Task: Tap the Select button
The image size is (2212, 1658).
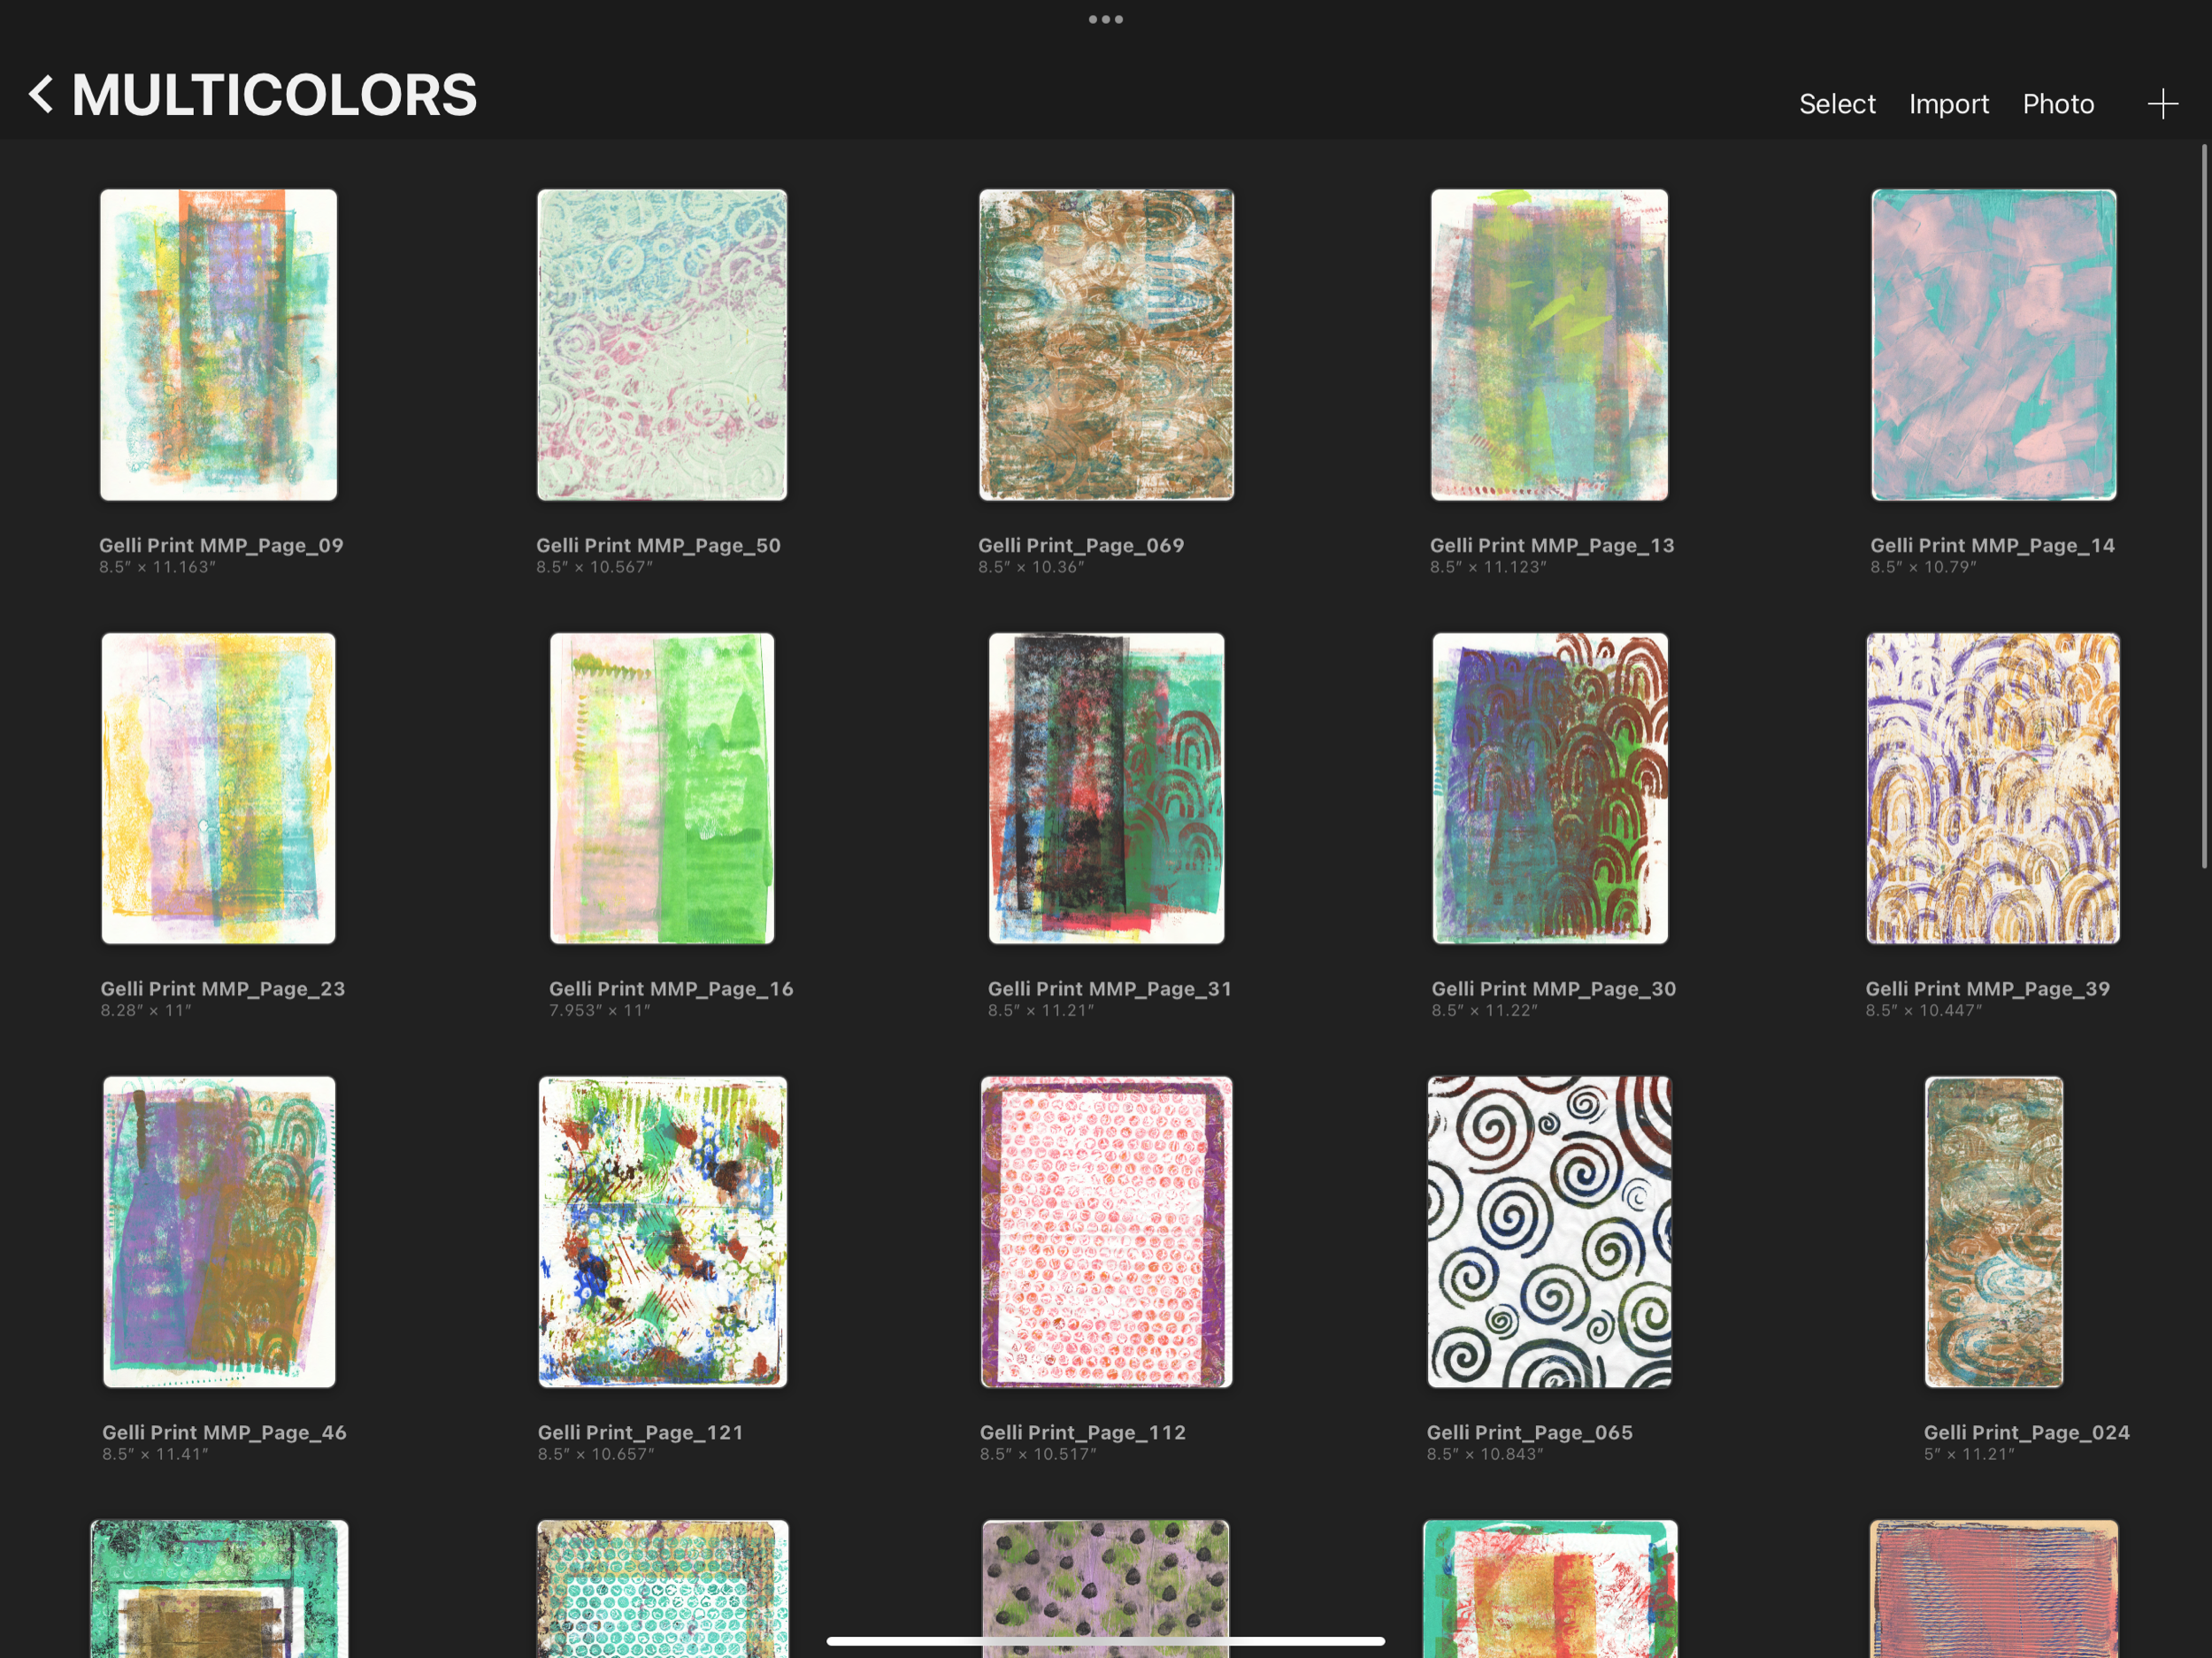Action: pos(1836,104)
